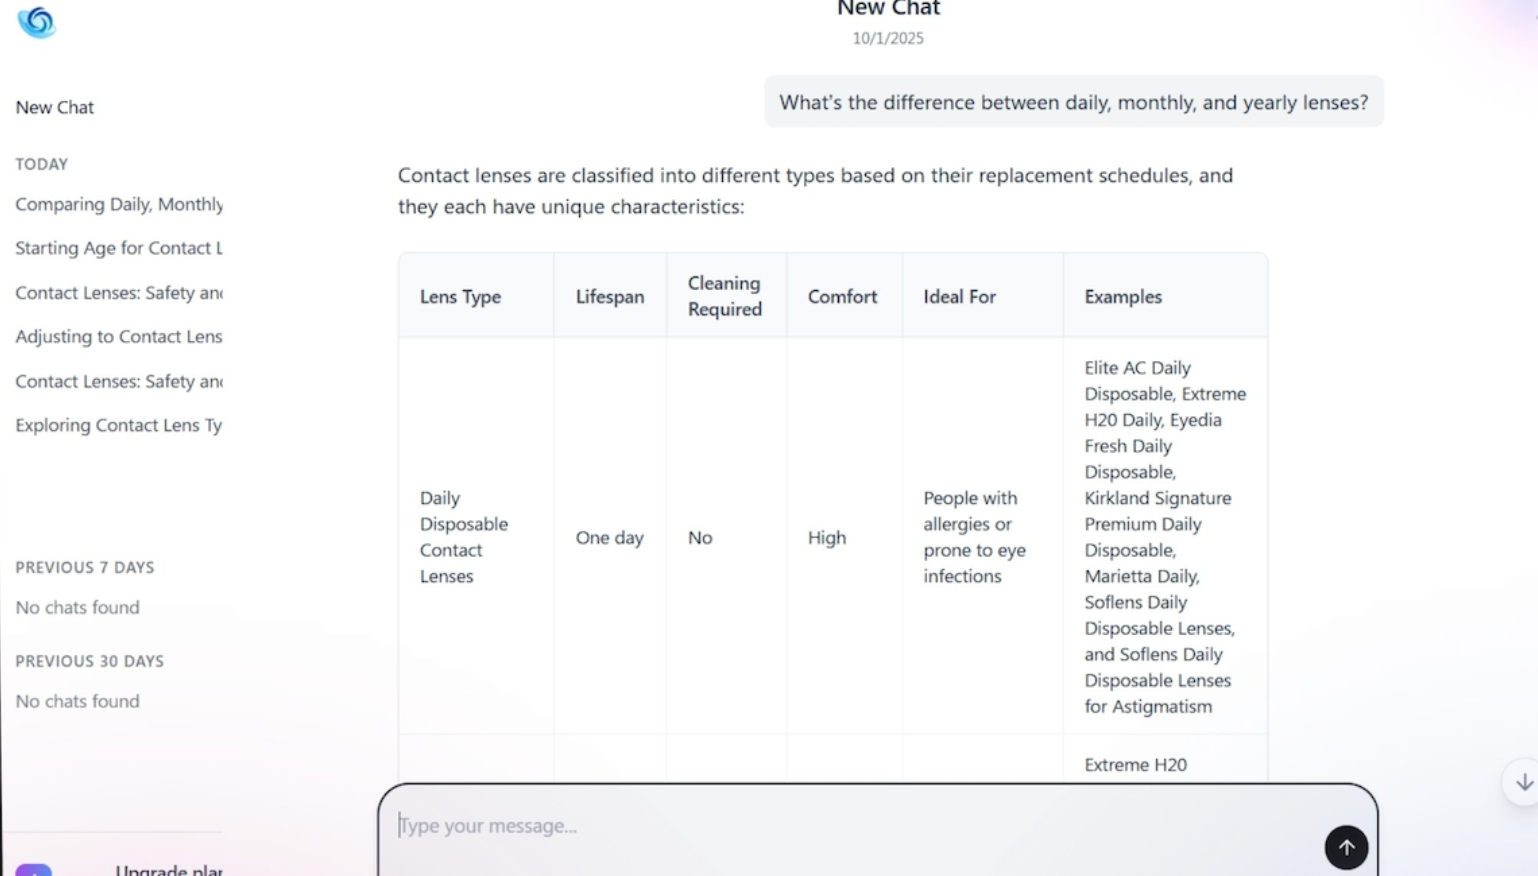Select the first Contact Lenses: Safety chat
The image size is (1538, 876).
(x=118, y=293)
